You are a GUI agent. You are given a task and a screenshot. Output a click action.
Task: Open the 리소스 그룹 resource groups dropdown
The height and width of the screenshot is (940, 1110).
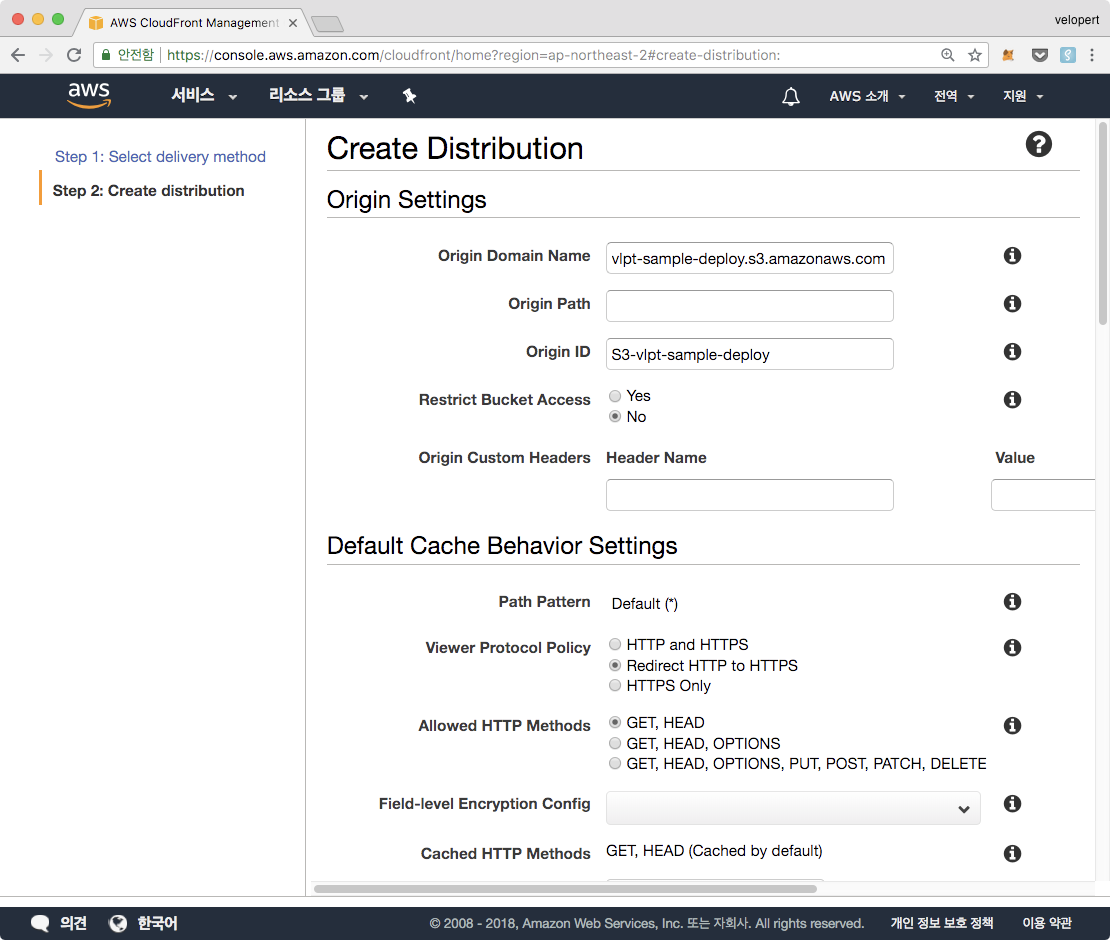tap(319, 96)
